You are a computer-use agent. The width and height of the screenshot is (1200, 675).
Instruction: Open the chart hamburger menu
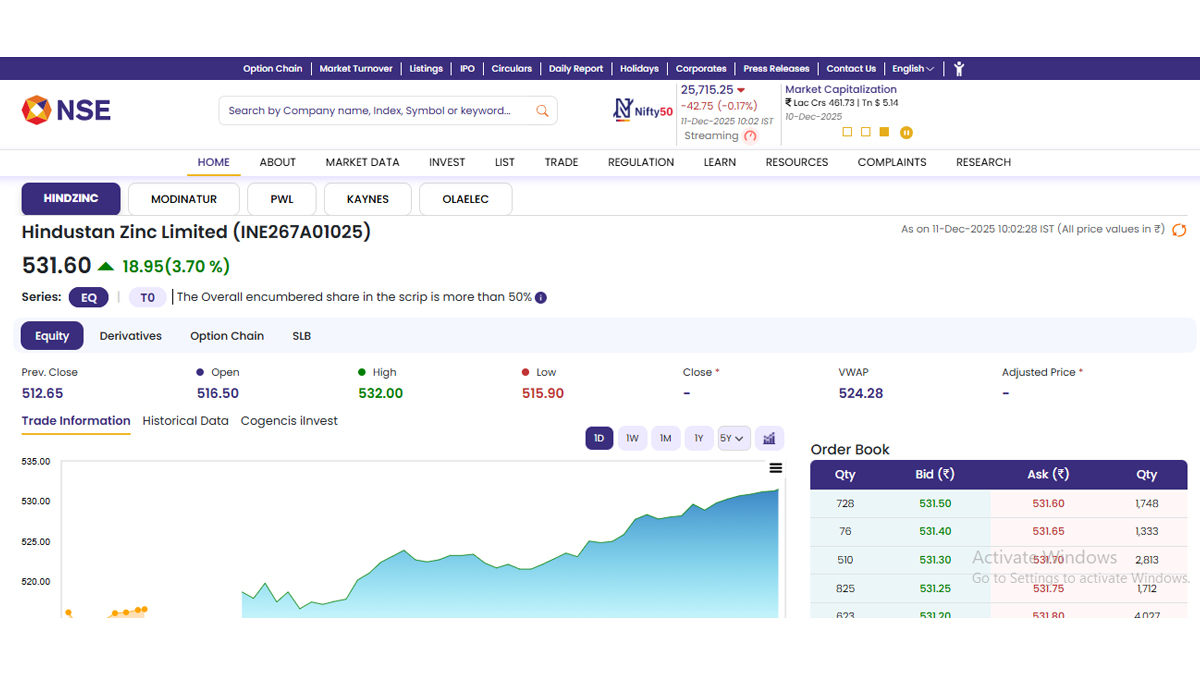[x=775, y=468]
